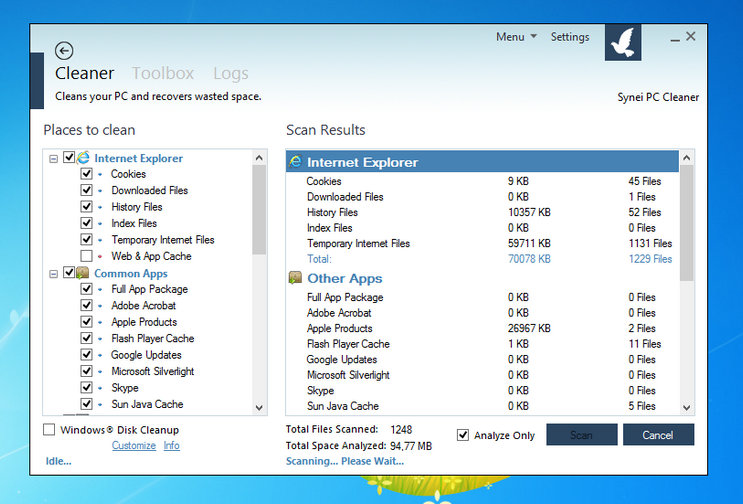
Task: Open the Info link
Action: pyautogui.click(x=172, y=445)
